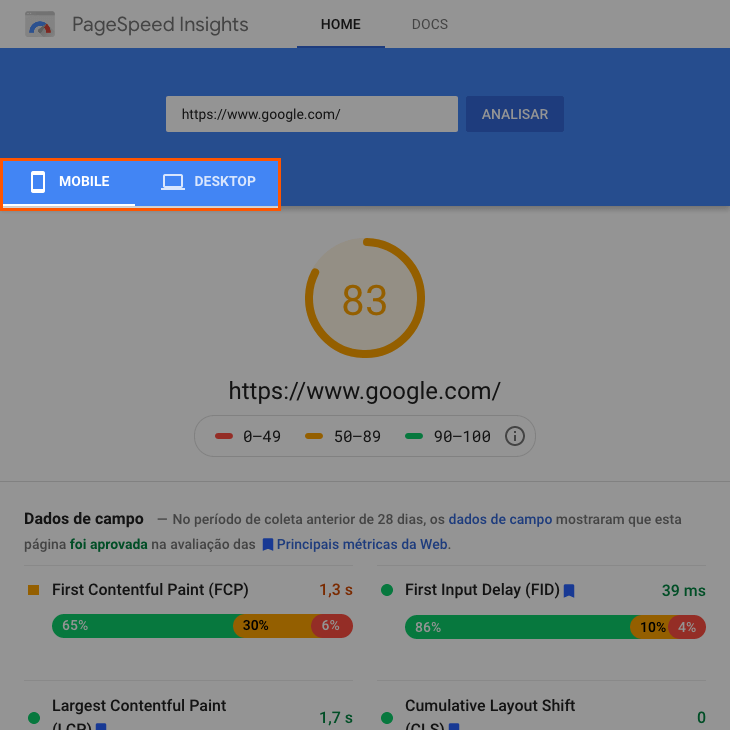Click the "First Input Delay (FID)" label
The height and width of the screenshot is (730, 730).
pyautogui.click(x=482, y=590)
